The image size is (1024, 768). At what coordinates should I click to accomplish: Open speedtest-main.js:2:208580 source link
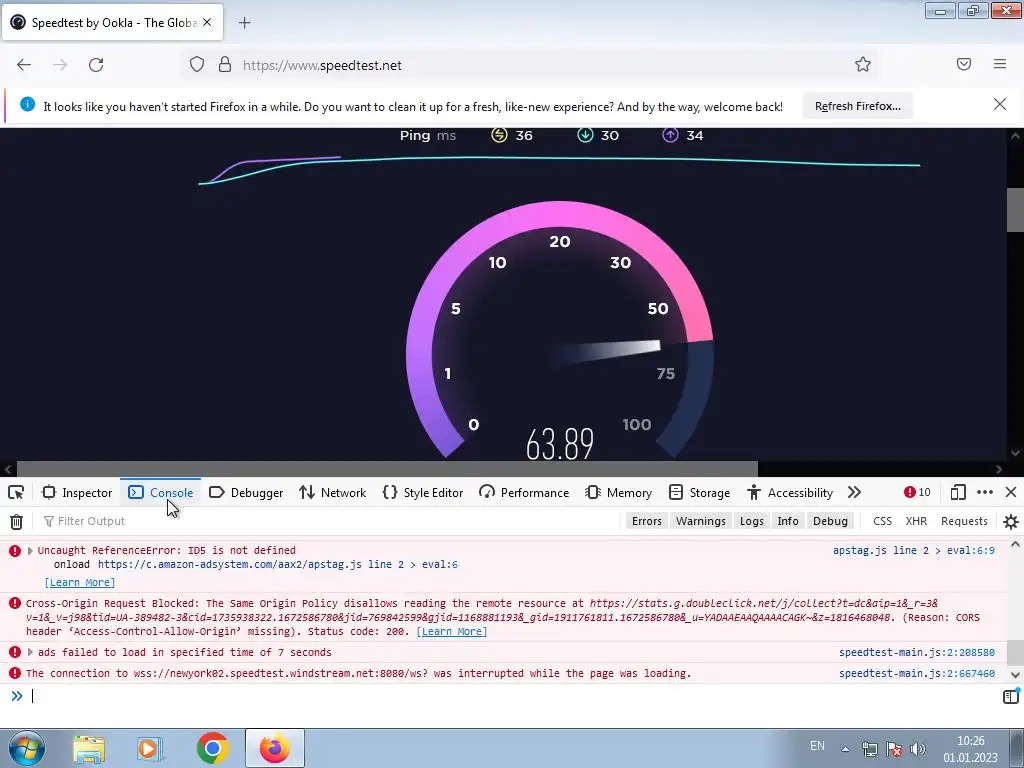[917, 652]
